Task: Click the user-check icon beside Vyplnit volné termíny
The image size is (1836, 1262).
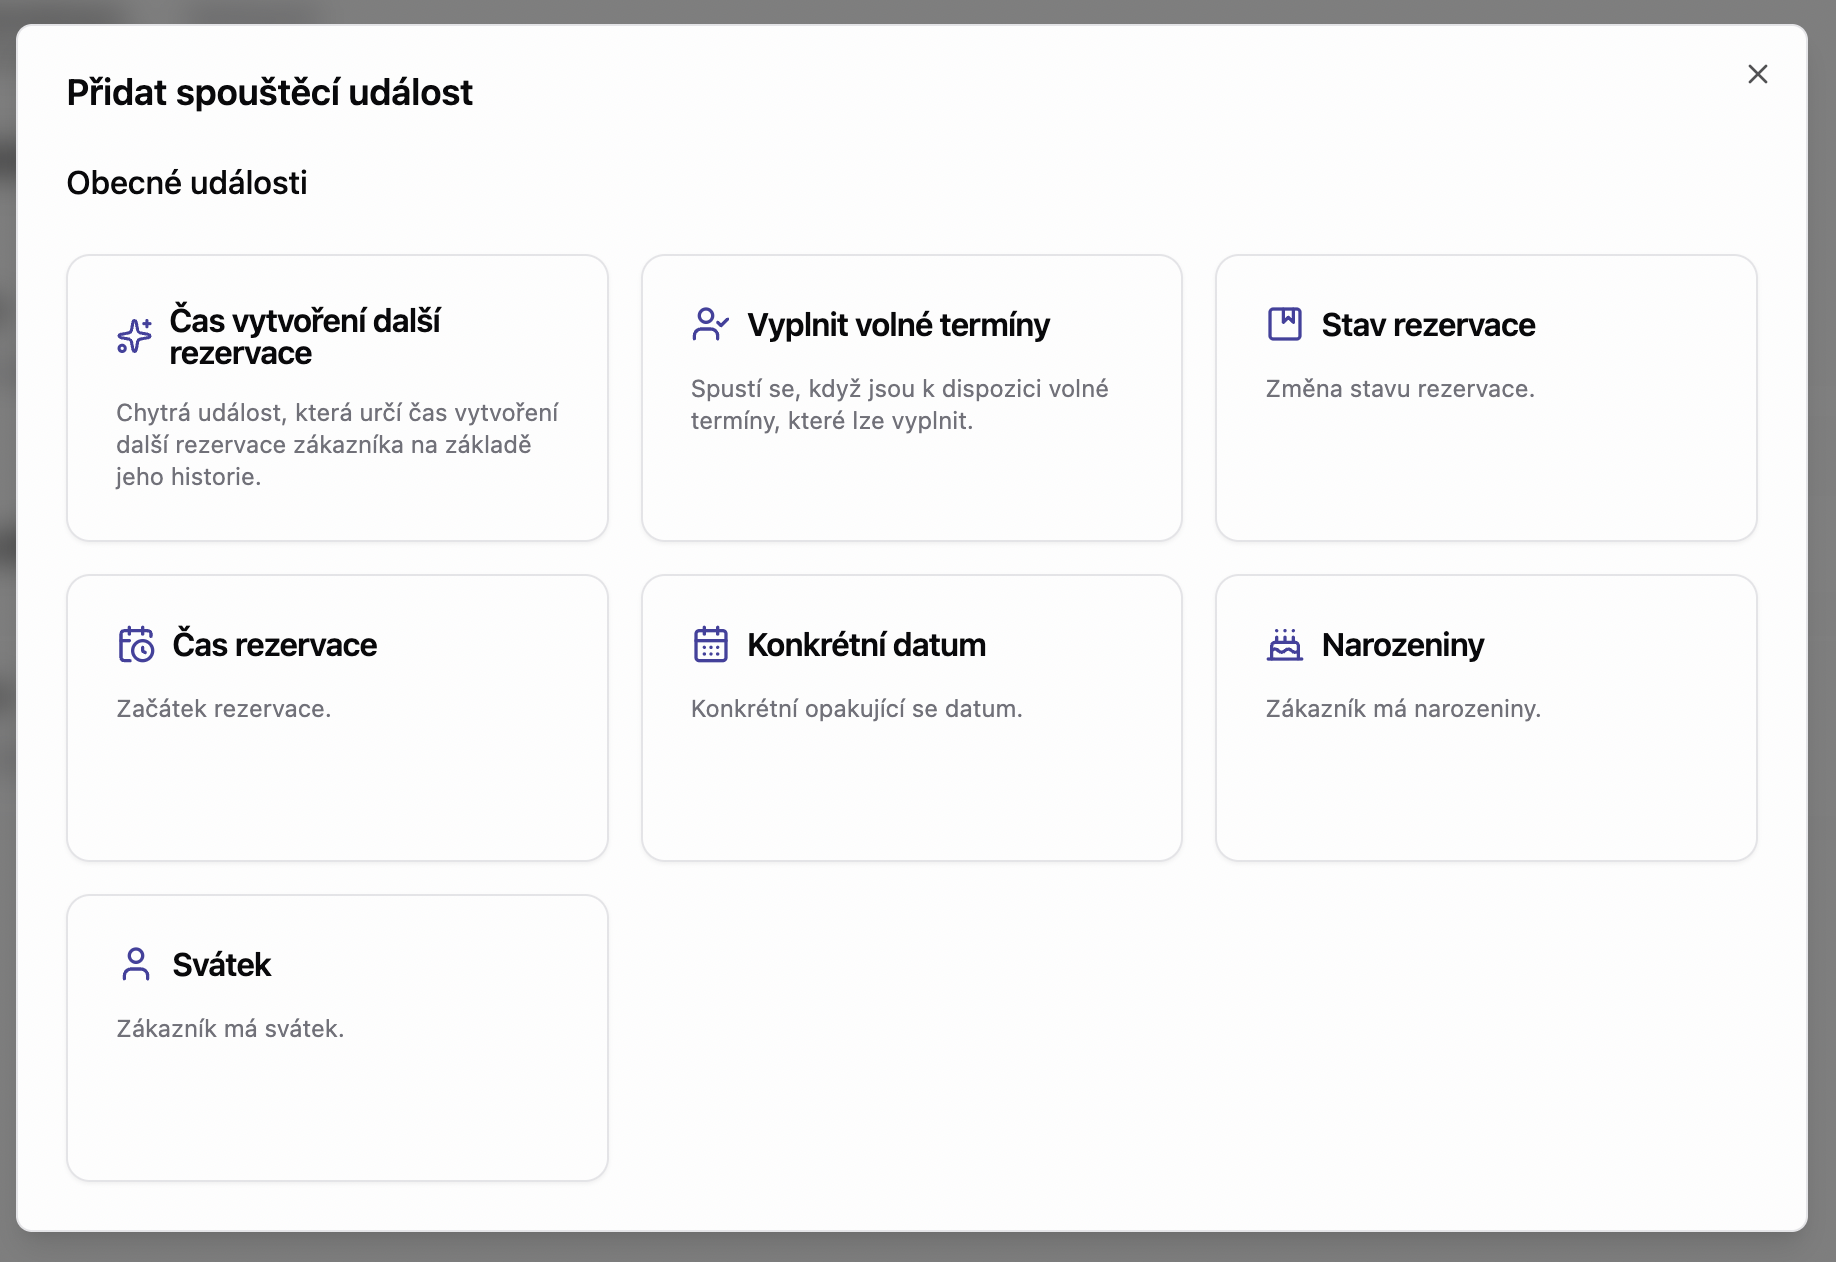Action: [x=710, y=324]
